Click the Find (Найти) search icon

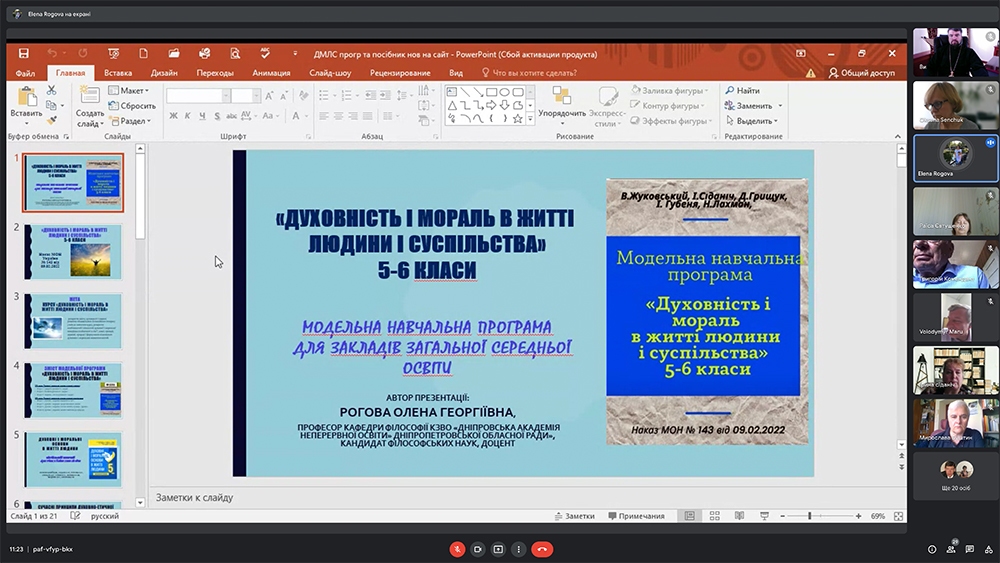click(x=730, y=91)
